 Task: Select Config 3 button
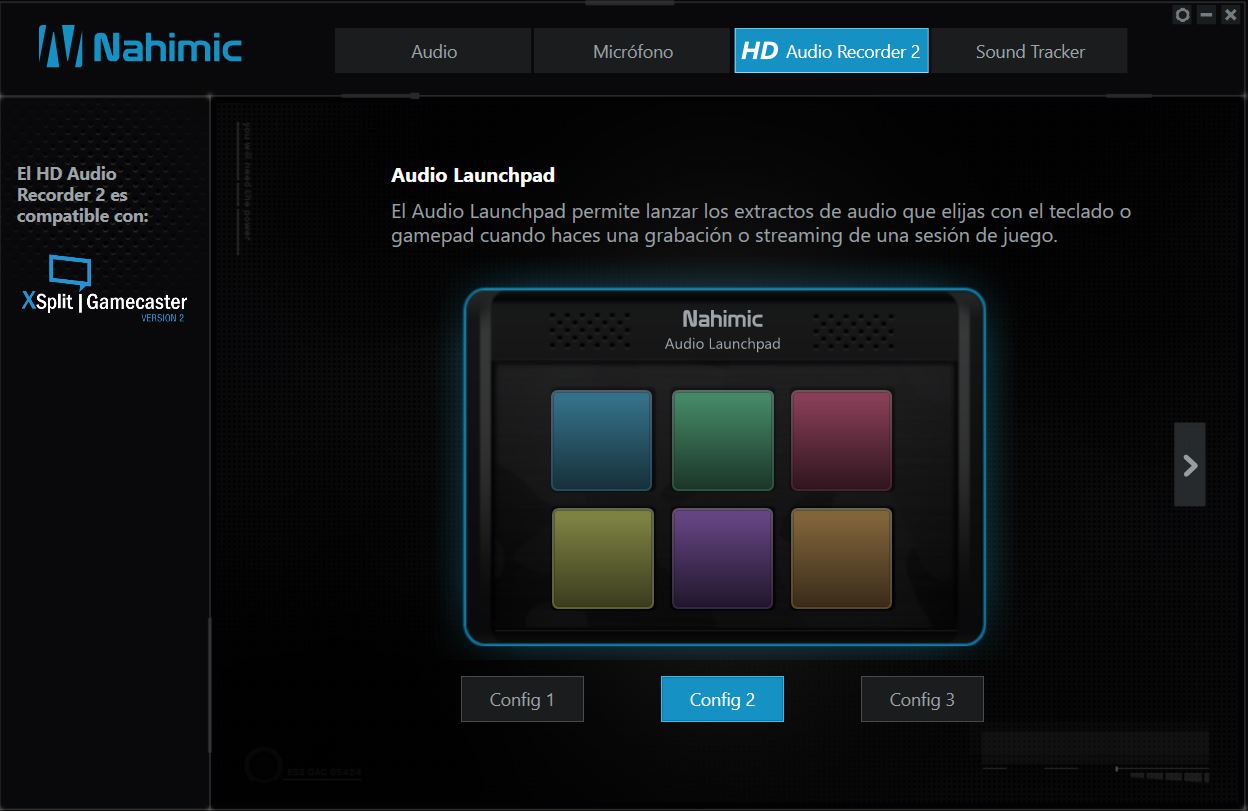(922, 699)
